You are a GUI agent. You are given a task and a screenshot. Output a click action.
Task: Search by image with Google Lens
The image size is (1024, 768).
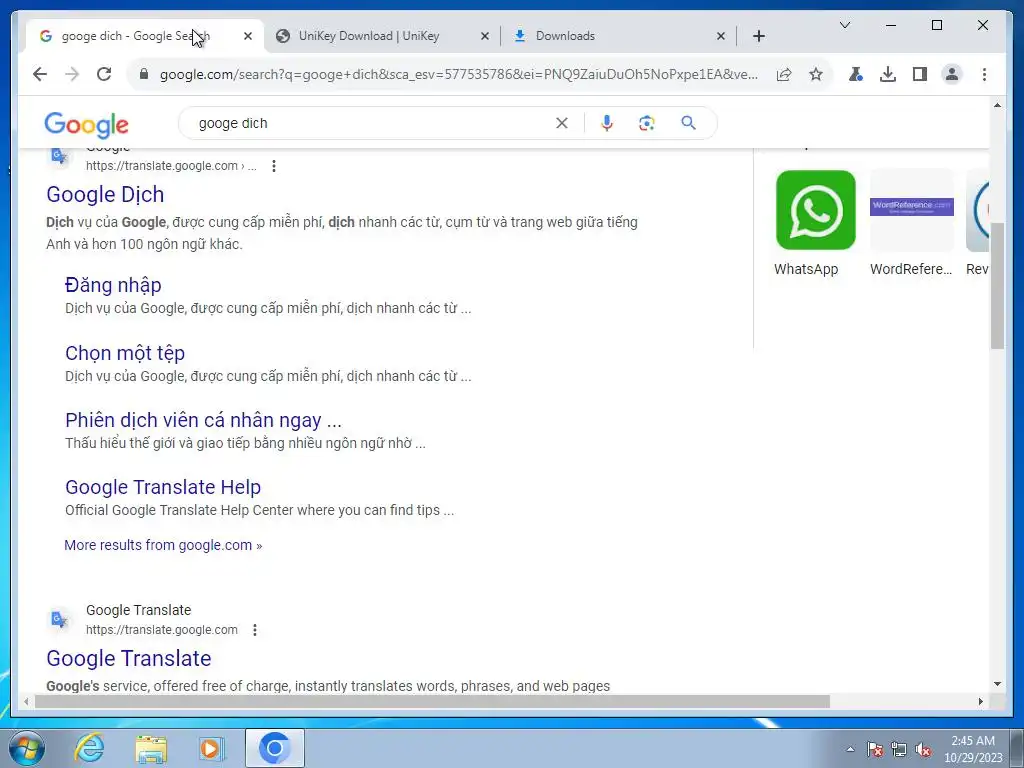[x=647, y=123]
